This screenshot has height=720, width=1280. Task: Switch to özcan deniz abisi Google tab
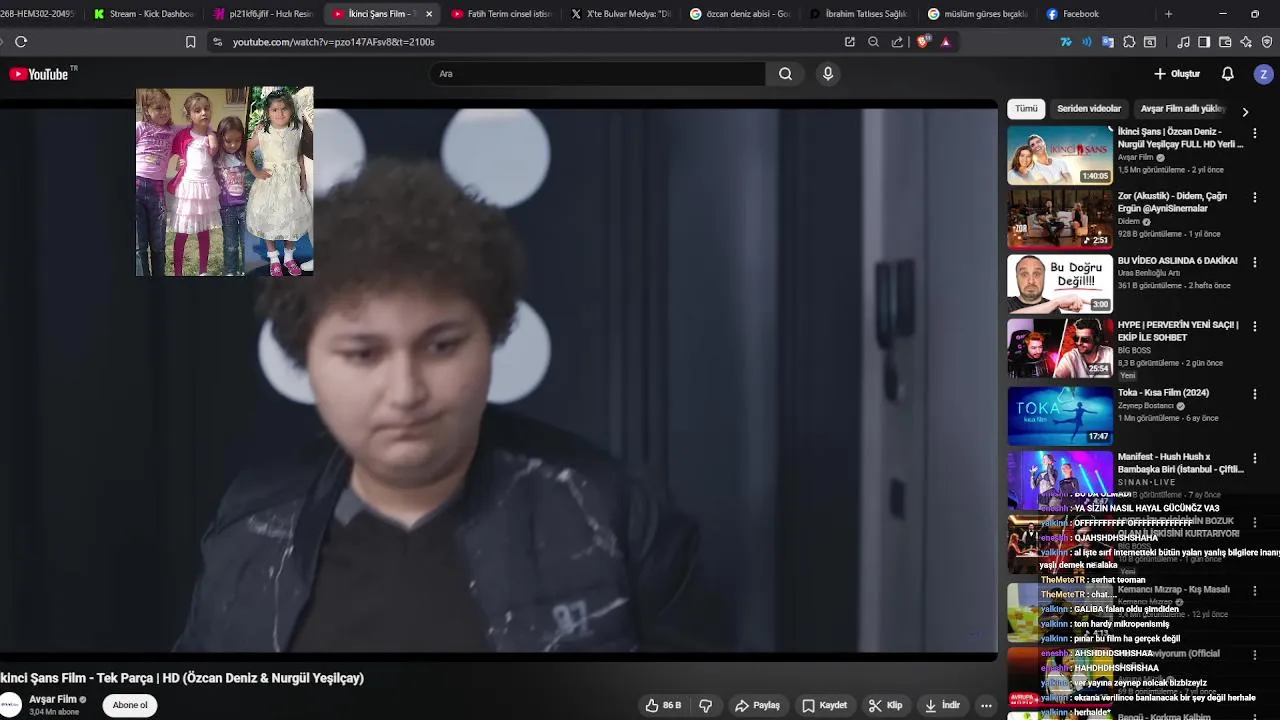pyautogui.click(x=741, y=14)
